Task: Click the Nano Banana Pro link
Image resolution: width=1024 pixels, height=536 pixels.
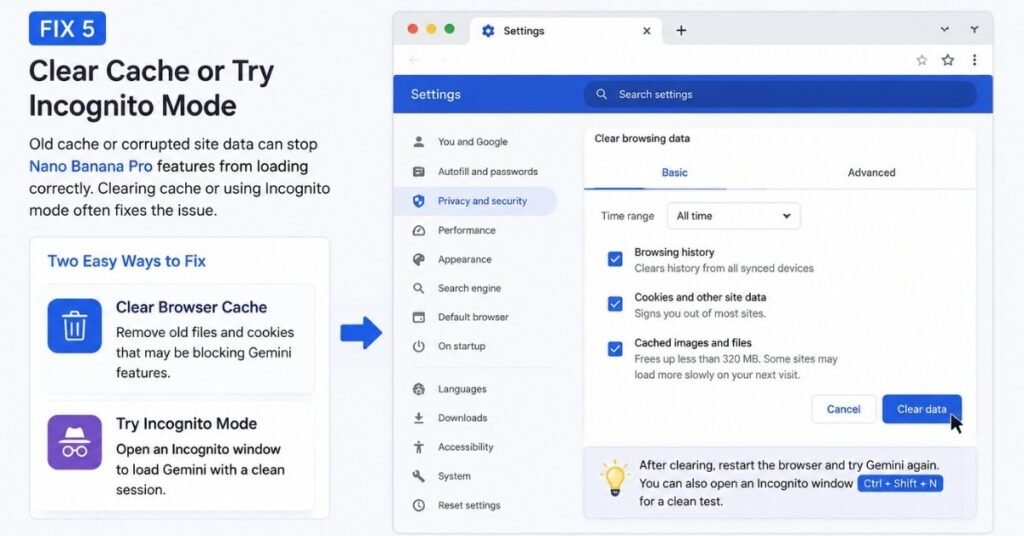Action: 91,166
